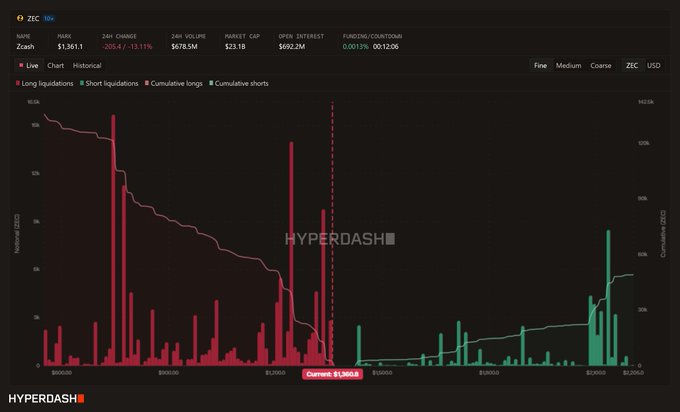Click the tallest red long liquidation bar
The width and height of the screenshot is (680, 412).
point(114,240)
